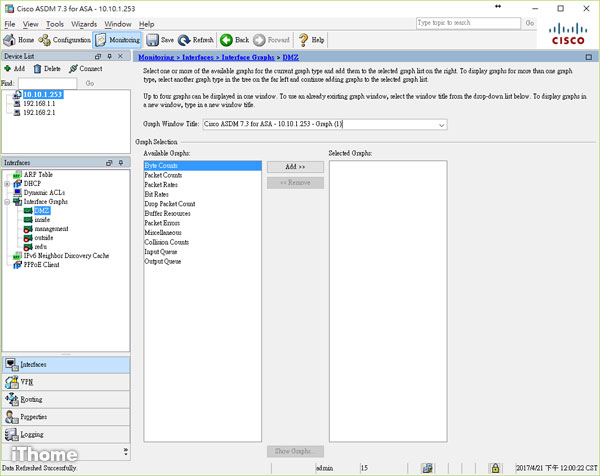600x476 pixels.
Task: Open the Home view toolbar icon
Action: (19, 40)
